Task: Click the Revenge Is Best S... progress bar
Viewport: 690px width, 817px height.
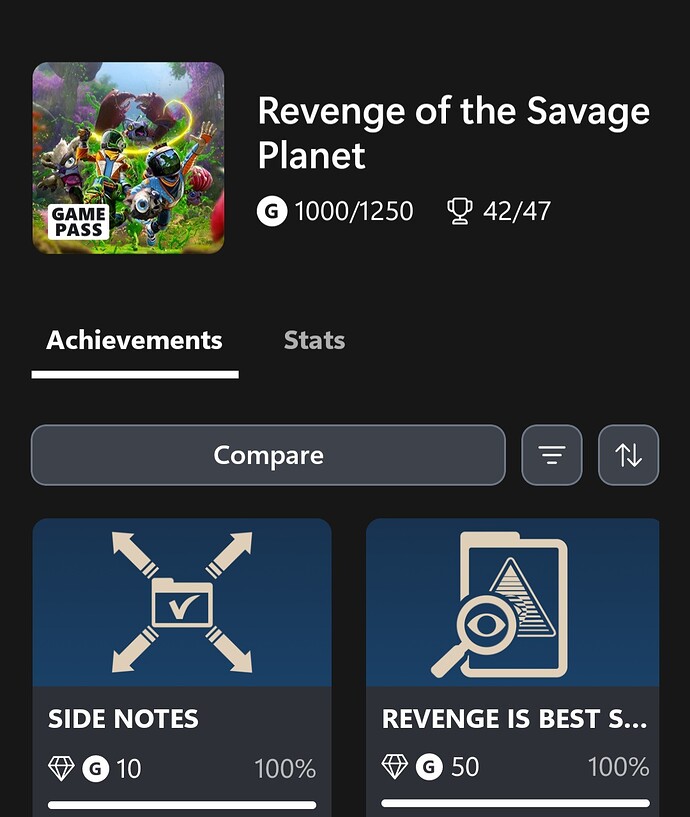Action: [515, 803]
